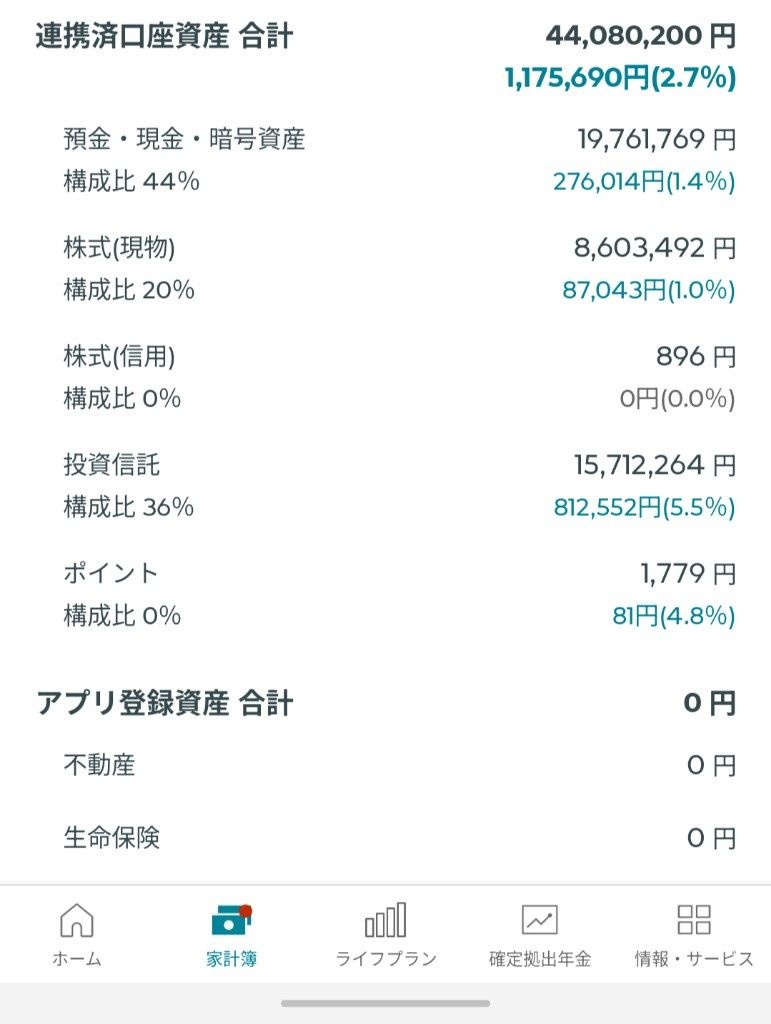This screenshot has height=1024, width=771.
Task: Tap the Home house icon
Action: click(x=77, y=919)
